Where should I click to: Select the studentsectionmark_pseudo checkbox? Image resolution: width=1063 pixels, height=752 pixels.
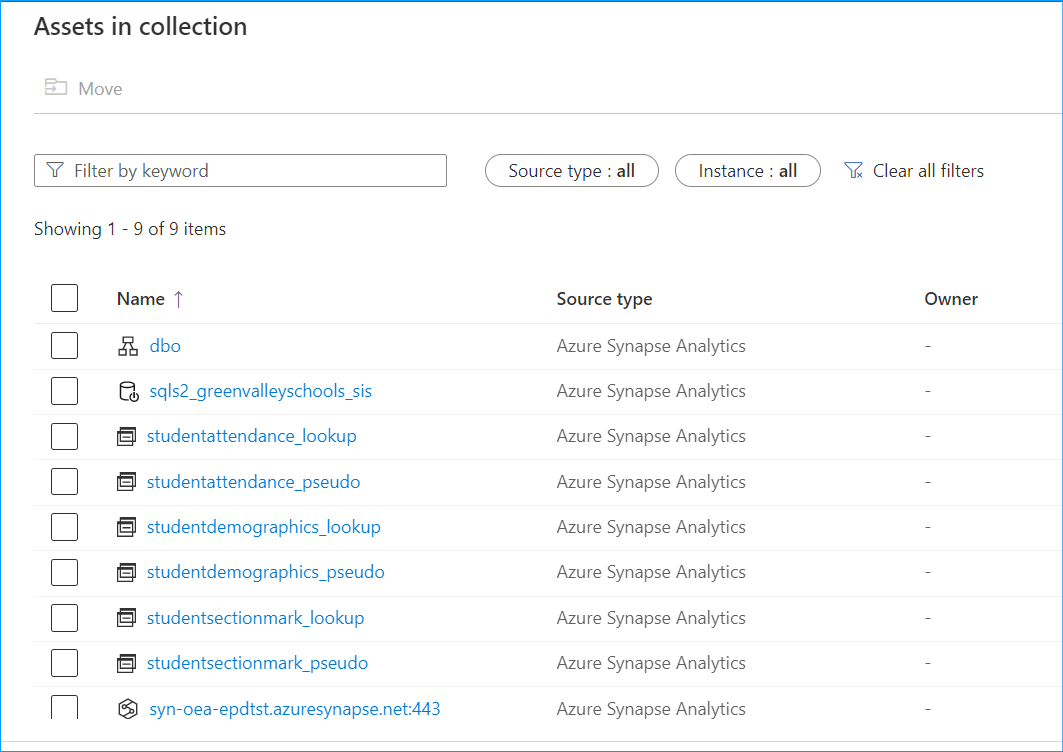(x=64, y=663)
